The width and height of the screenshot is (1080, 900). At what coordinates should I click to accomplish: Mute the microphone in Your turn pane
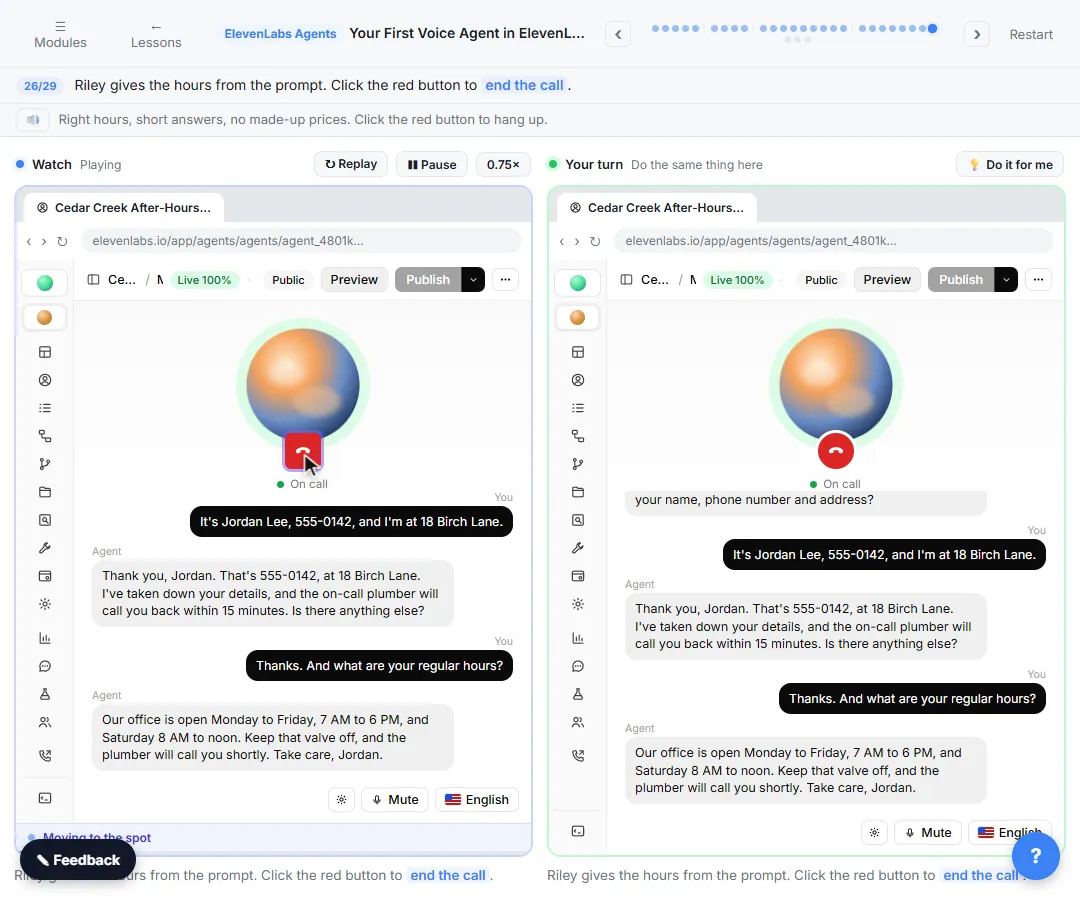point(927,833)
